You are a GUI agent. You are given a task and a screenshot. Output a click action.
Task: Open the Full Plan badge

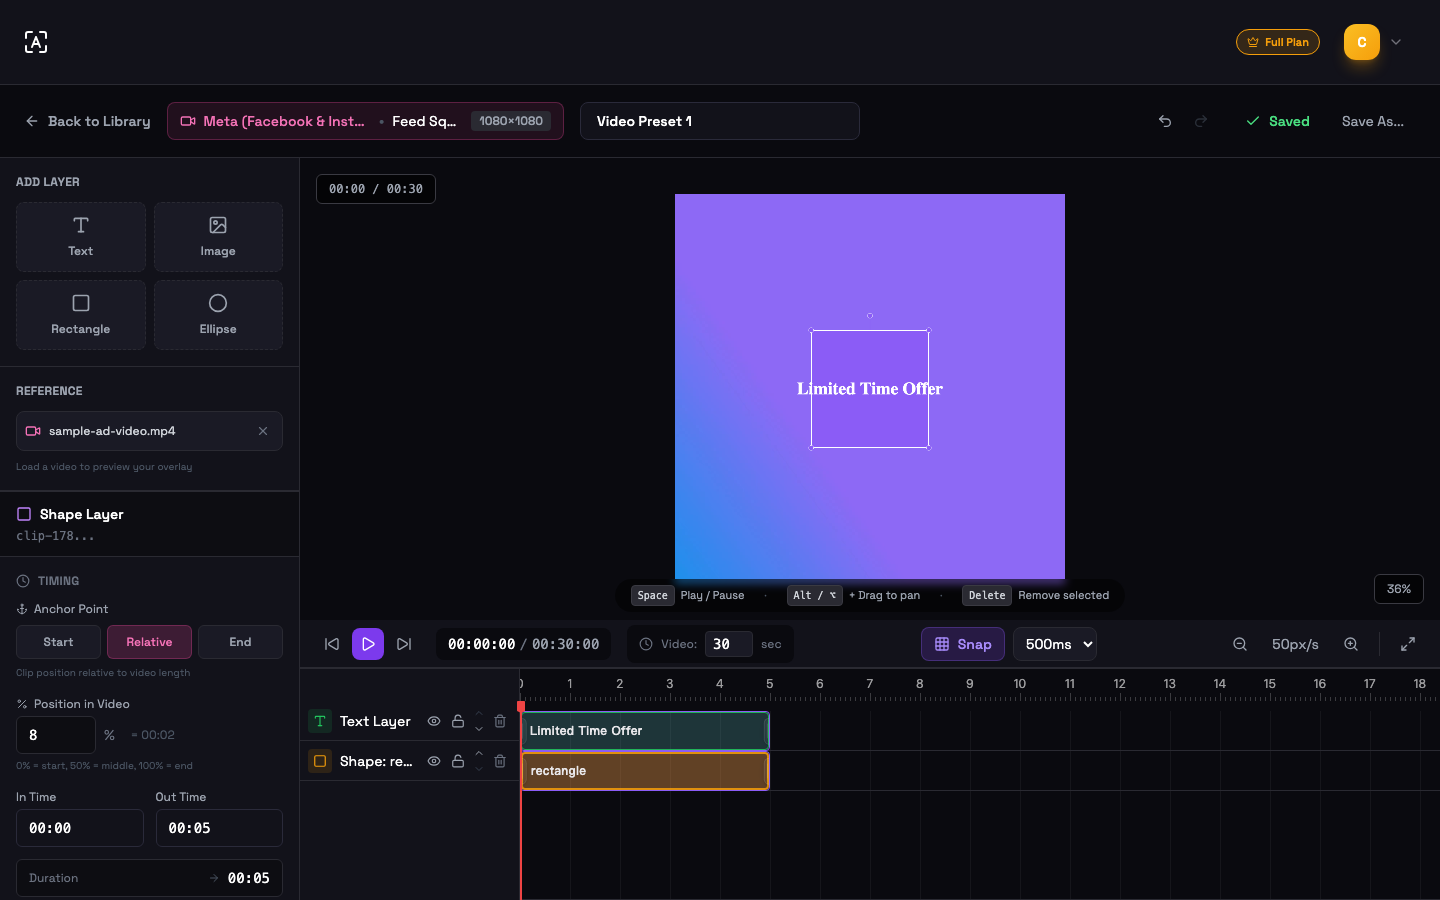(x=1278, y=42)
